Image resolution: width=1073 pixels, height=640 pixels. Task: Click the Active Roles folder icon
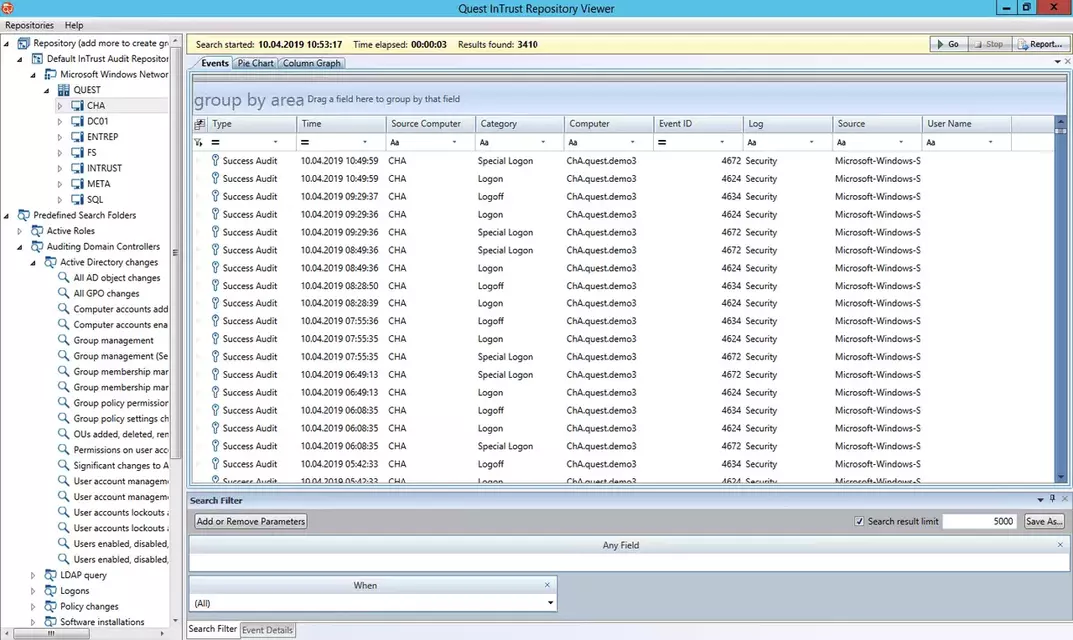[x=37, y=231]
